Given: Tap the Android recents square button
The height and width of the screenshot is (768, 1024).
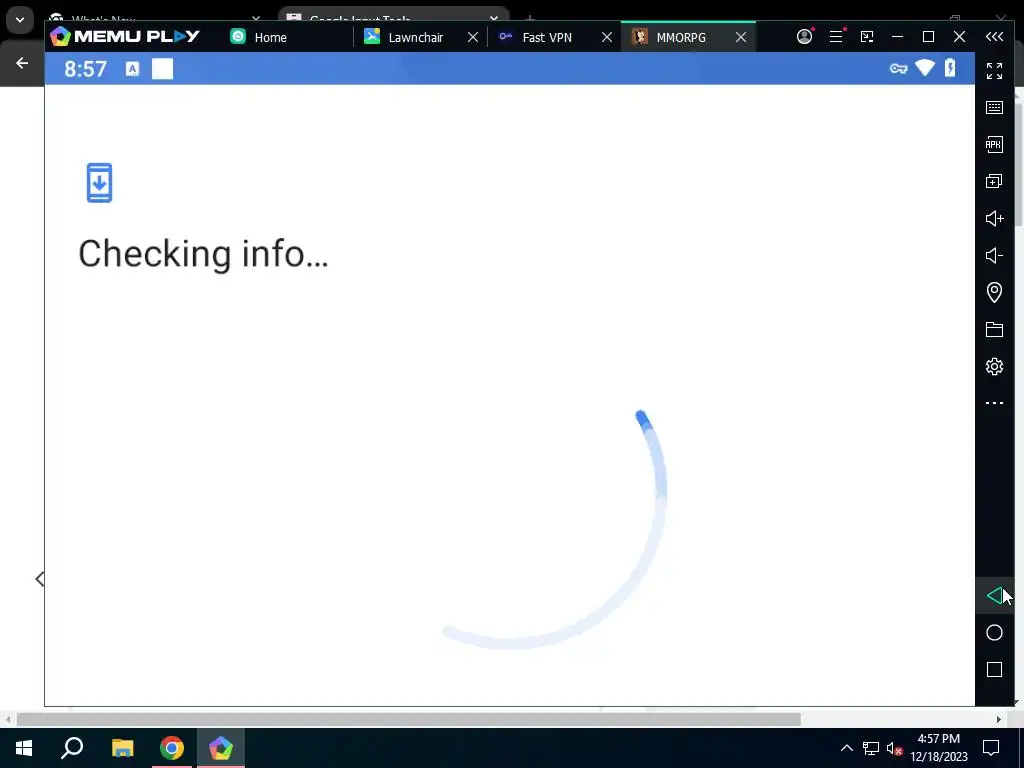Looking at the screenshot, I should [x=994, y=669].
